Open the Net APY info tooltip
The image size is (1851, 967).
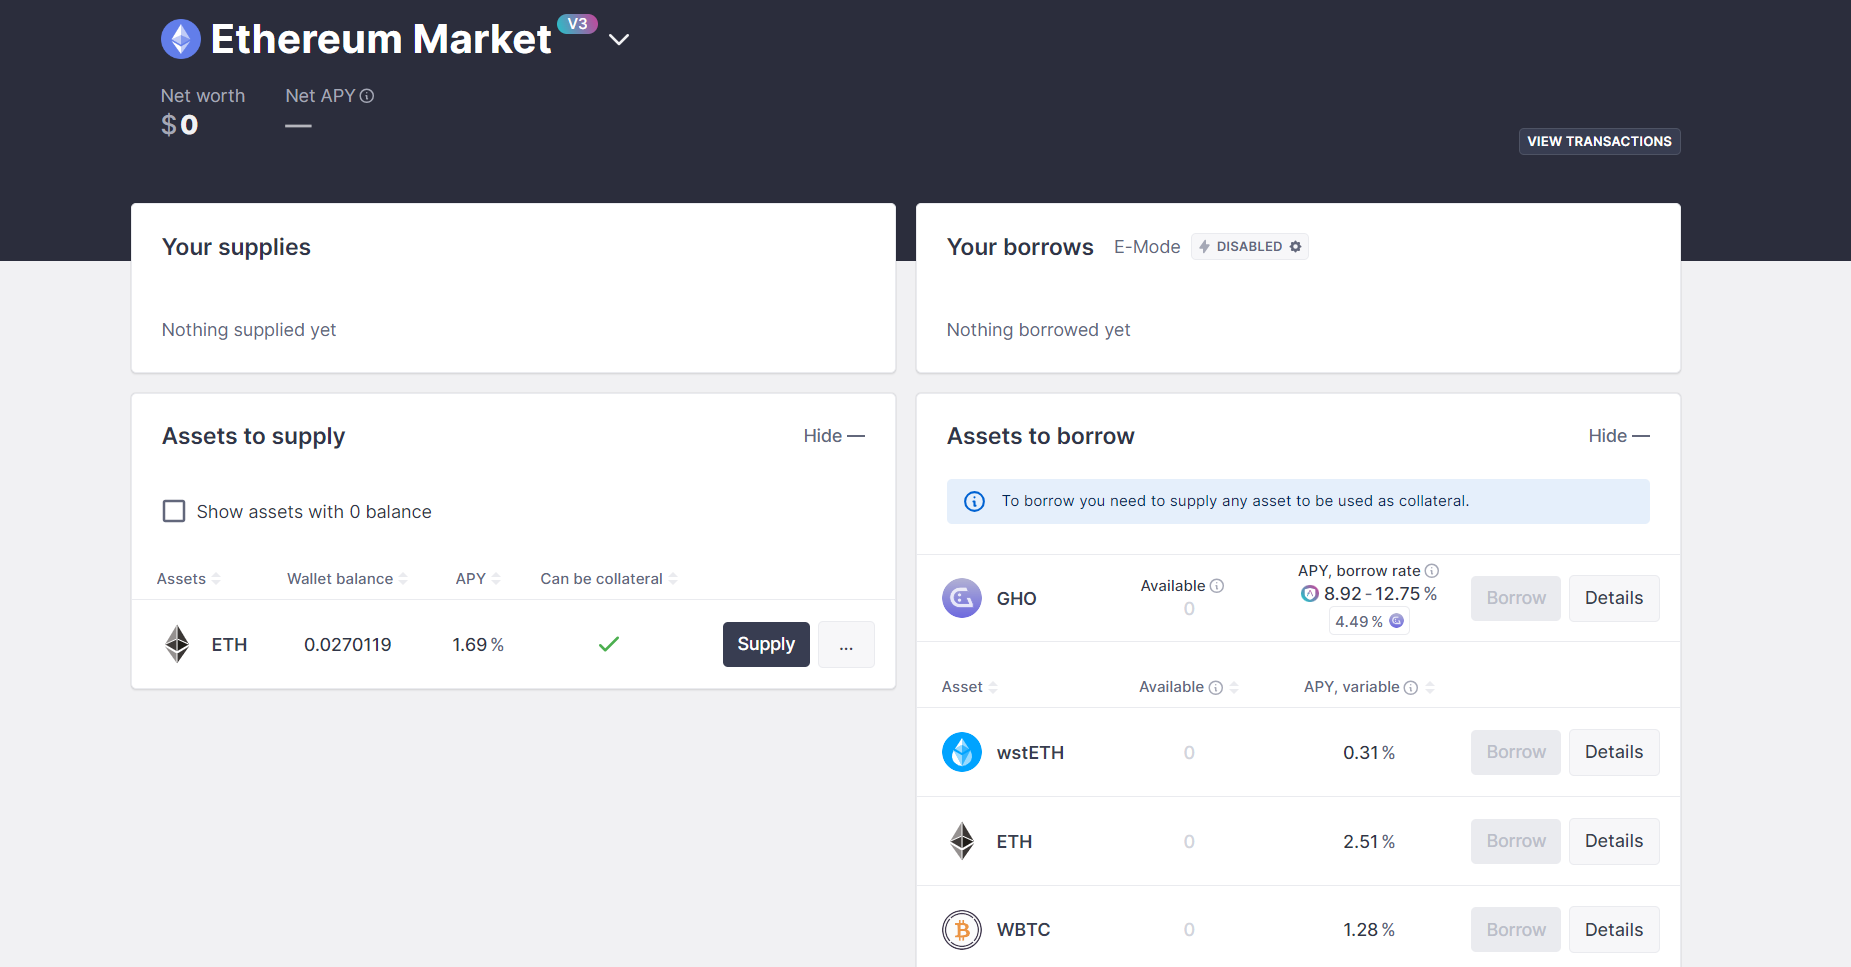(x=367, y=95)
